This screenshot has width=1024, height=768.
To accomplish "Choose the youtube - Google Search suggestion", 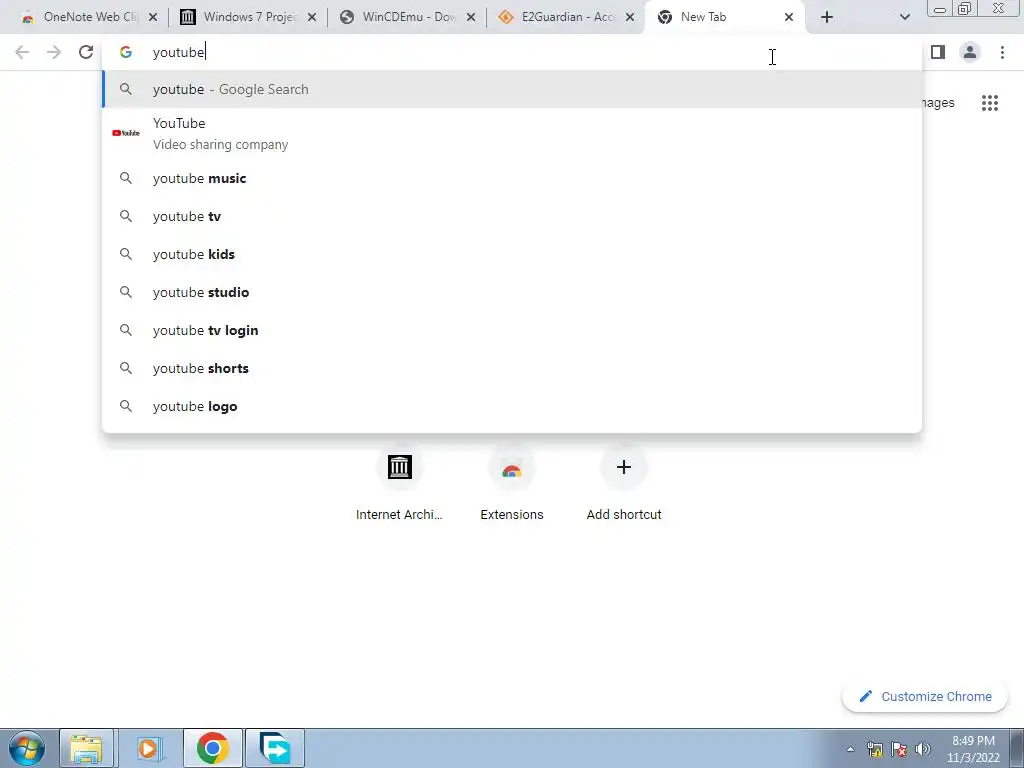I will click(512, 89).
